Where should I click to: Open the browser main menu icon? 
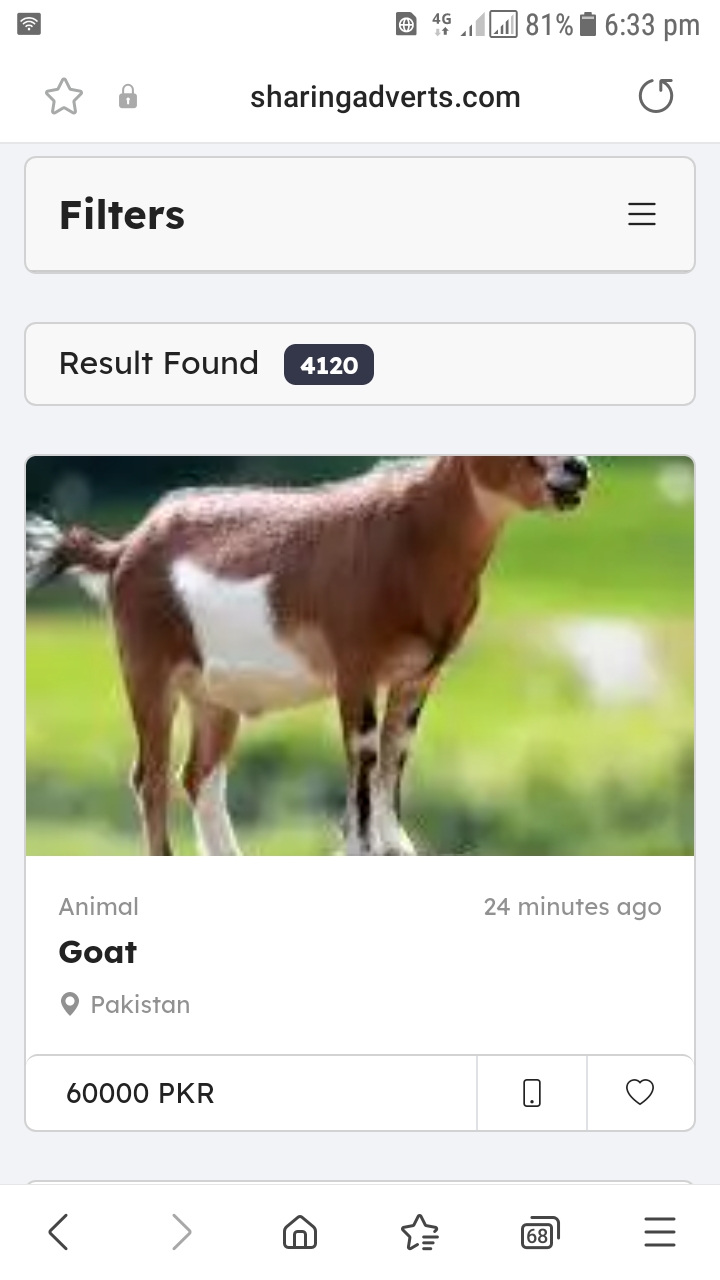pos(660,1232)
